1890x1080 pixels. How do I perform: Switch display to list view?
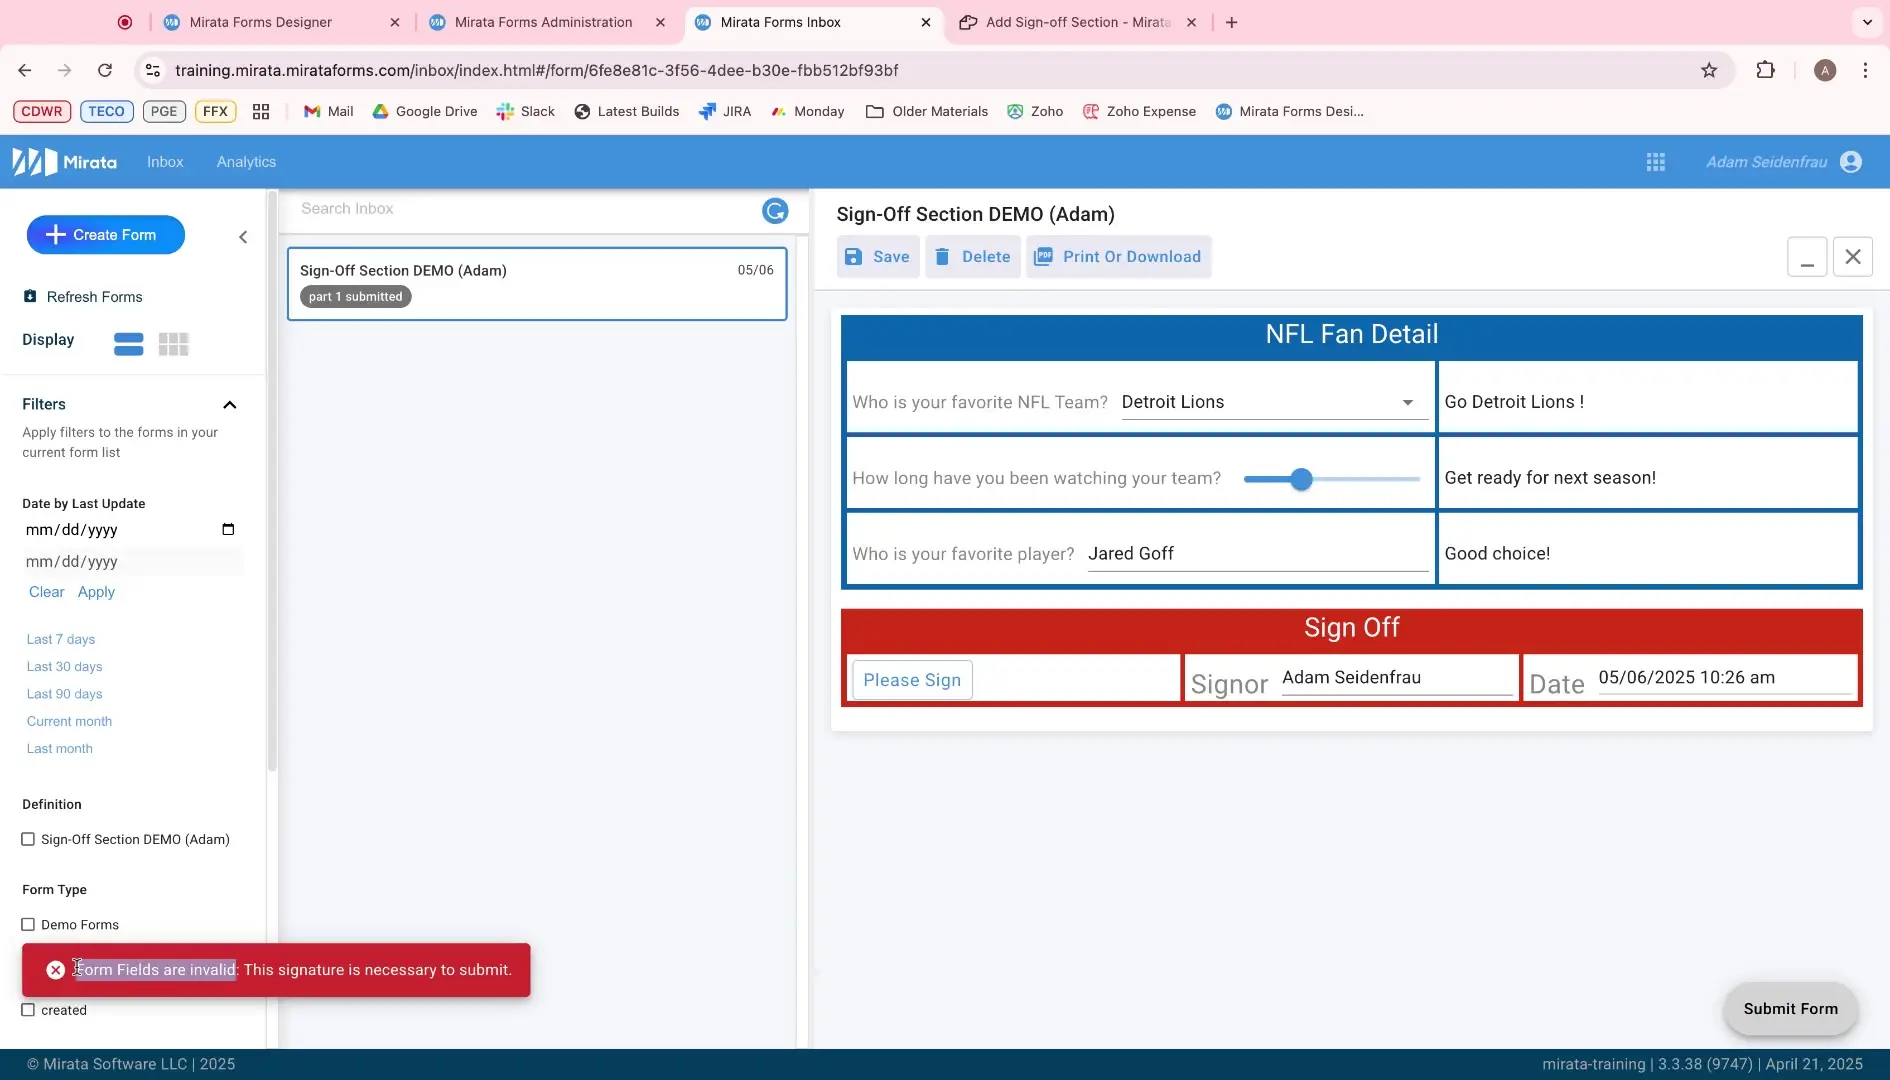pos(128,344)
